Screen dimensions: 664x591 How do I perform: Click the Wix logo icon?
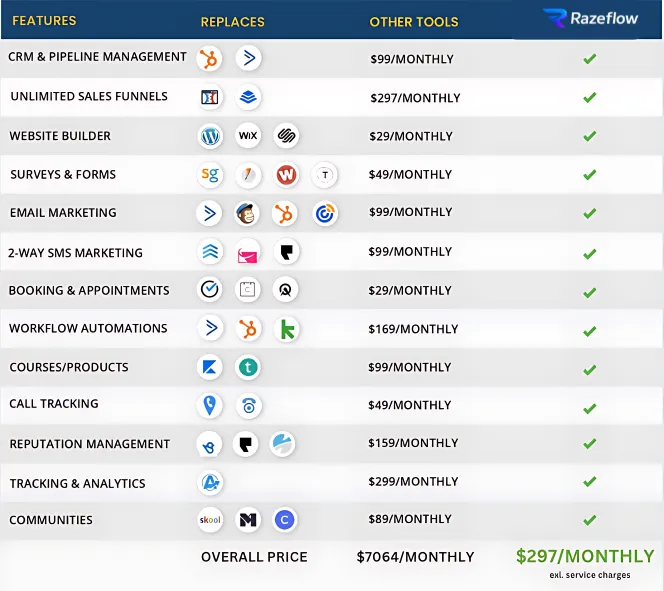pyautogui.click(x=248, y=136)
